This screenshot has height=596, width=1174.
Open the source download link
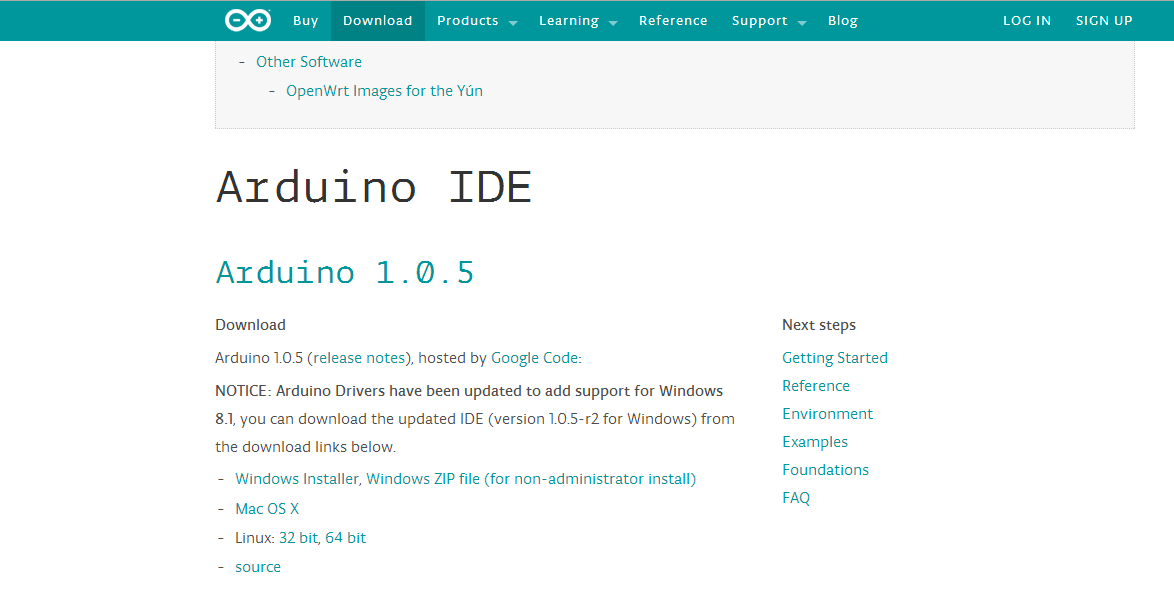pyautogui.click(x=258, y=568)
